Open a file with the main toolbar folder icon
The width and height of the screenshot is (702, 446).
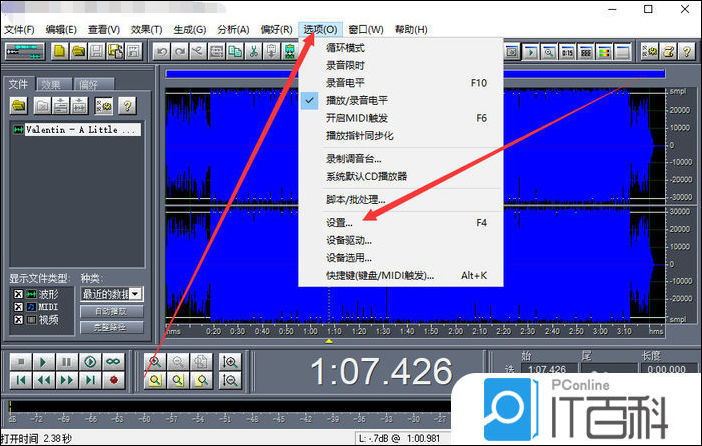[78, 51]
